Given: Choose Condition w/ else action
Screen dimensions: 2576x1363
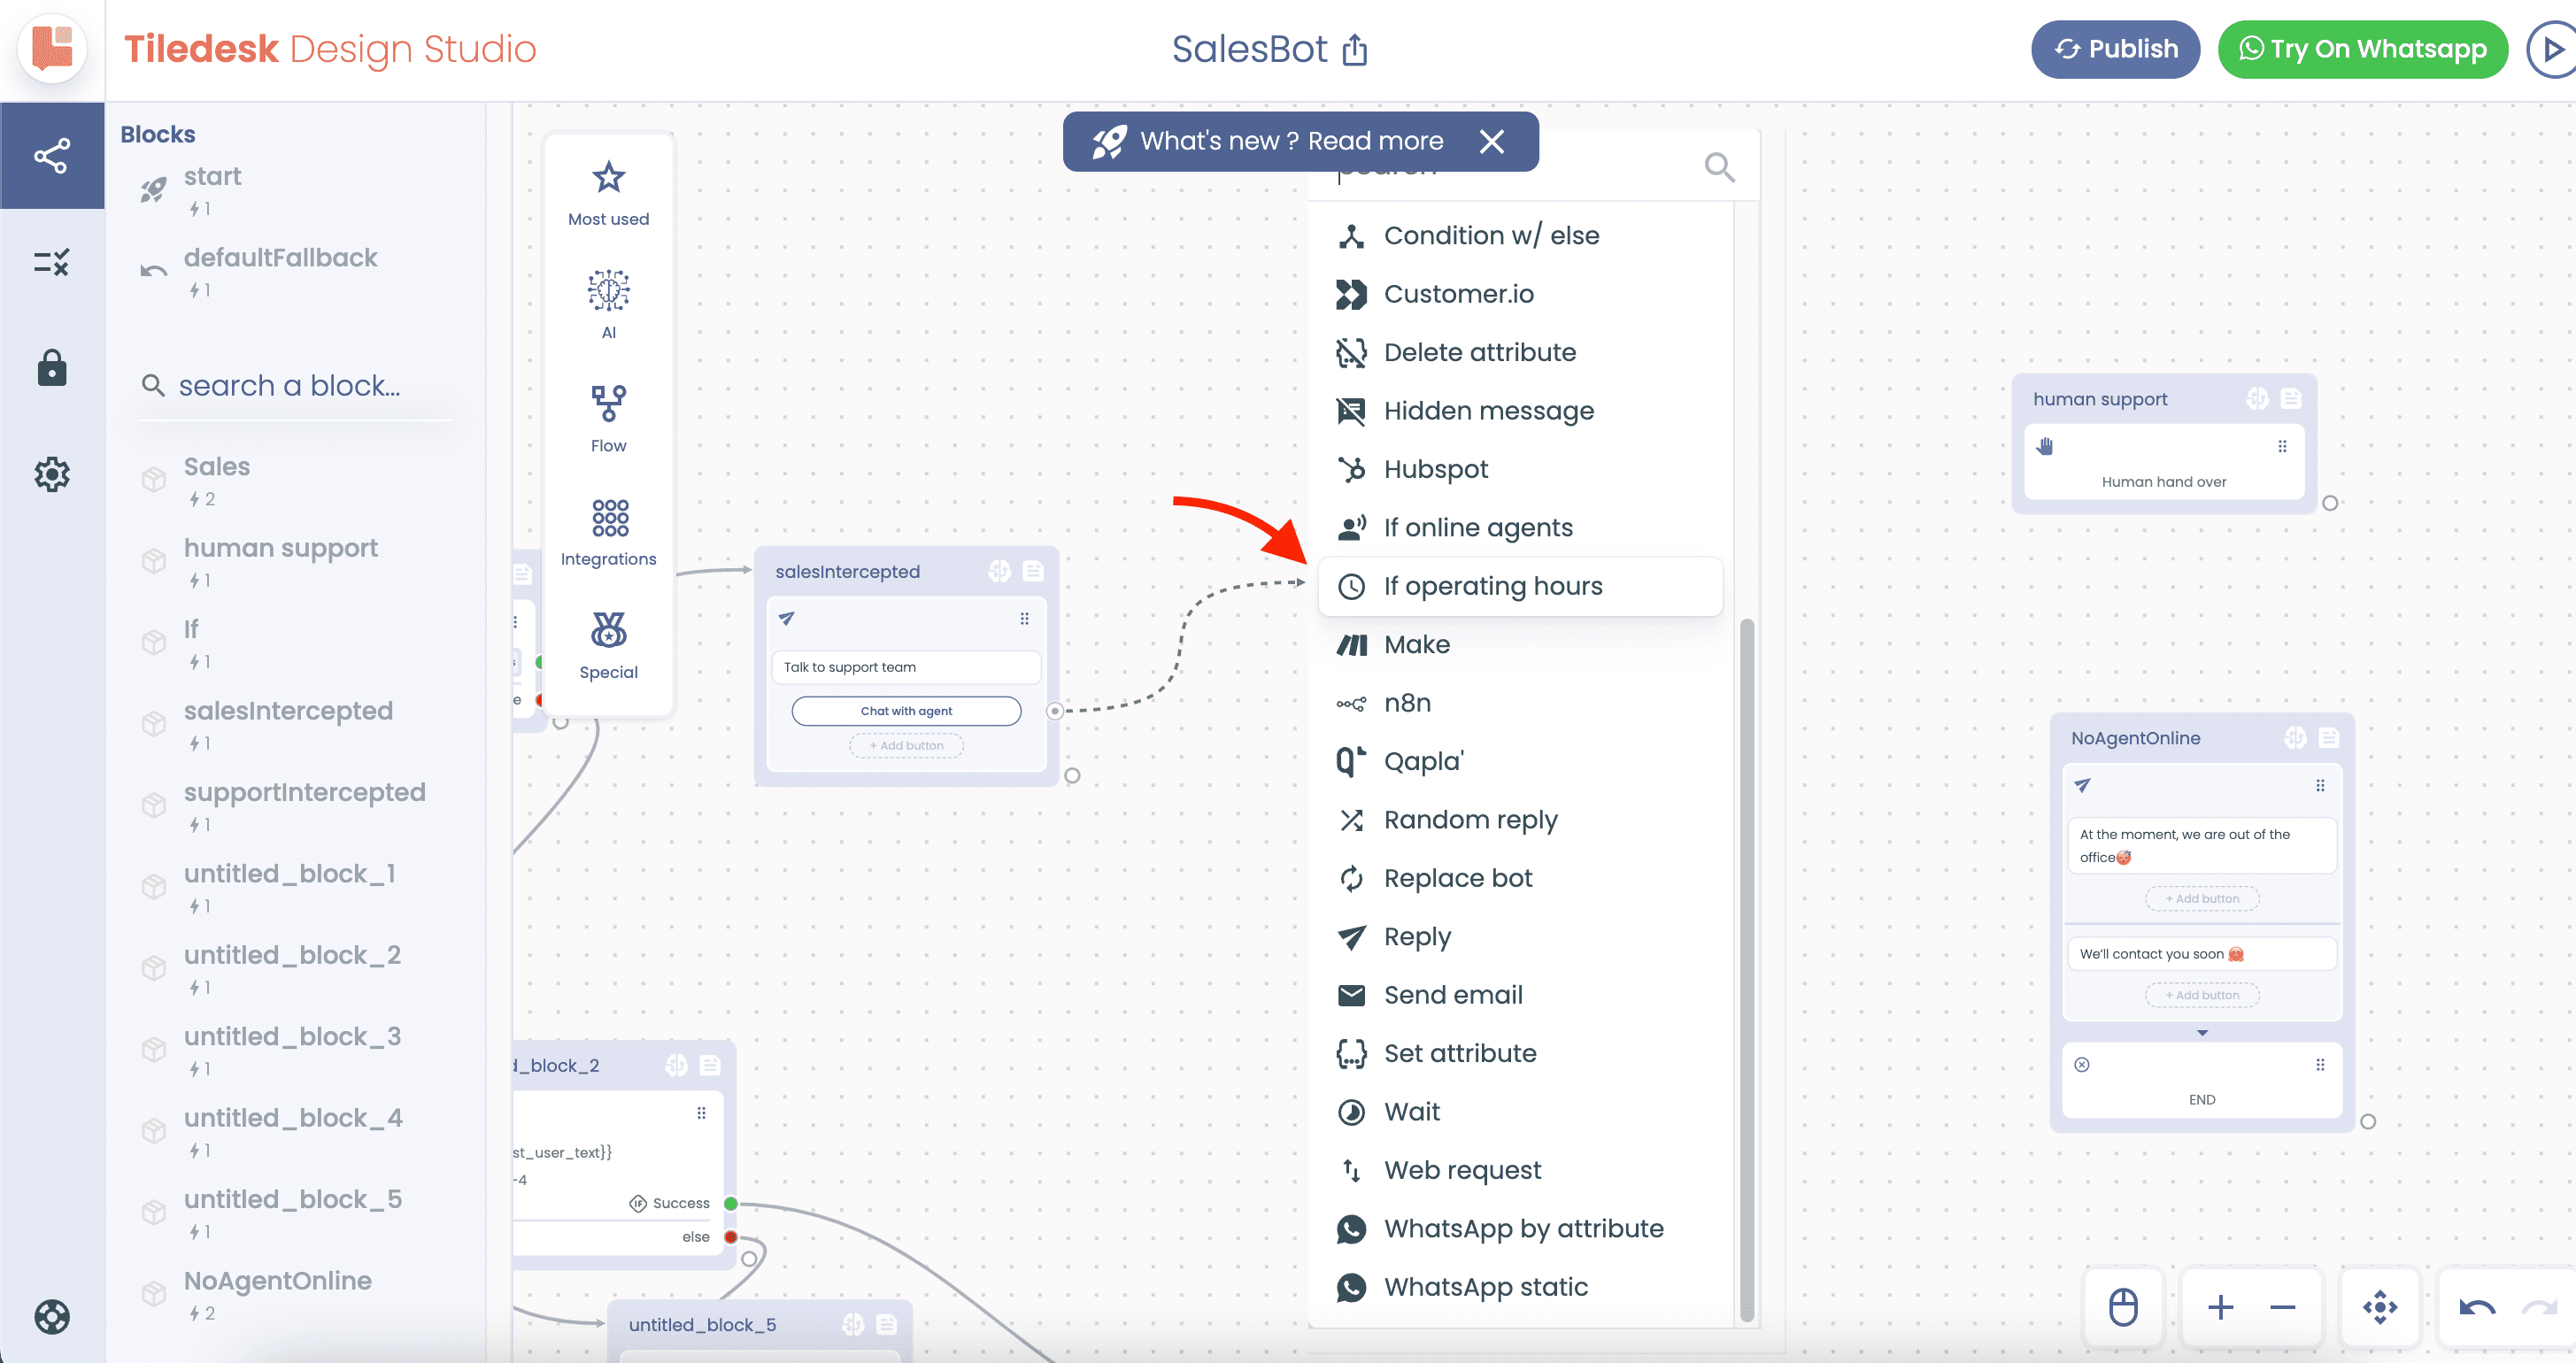Looking at the screenshot, I should tap(1520, 235).
